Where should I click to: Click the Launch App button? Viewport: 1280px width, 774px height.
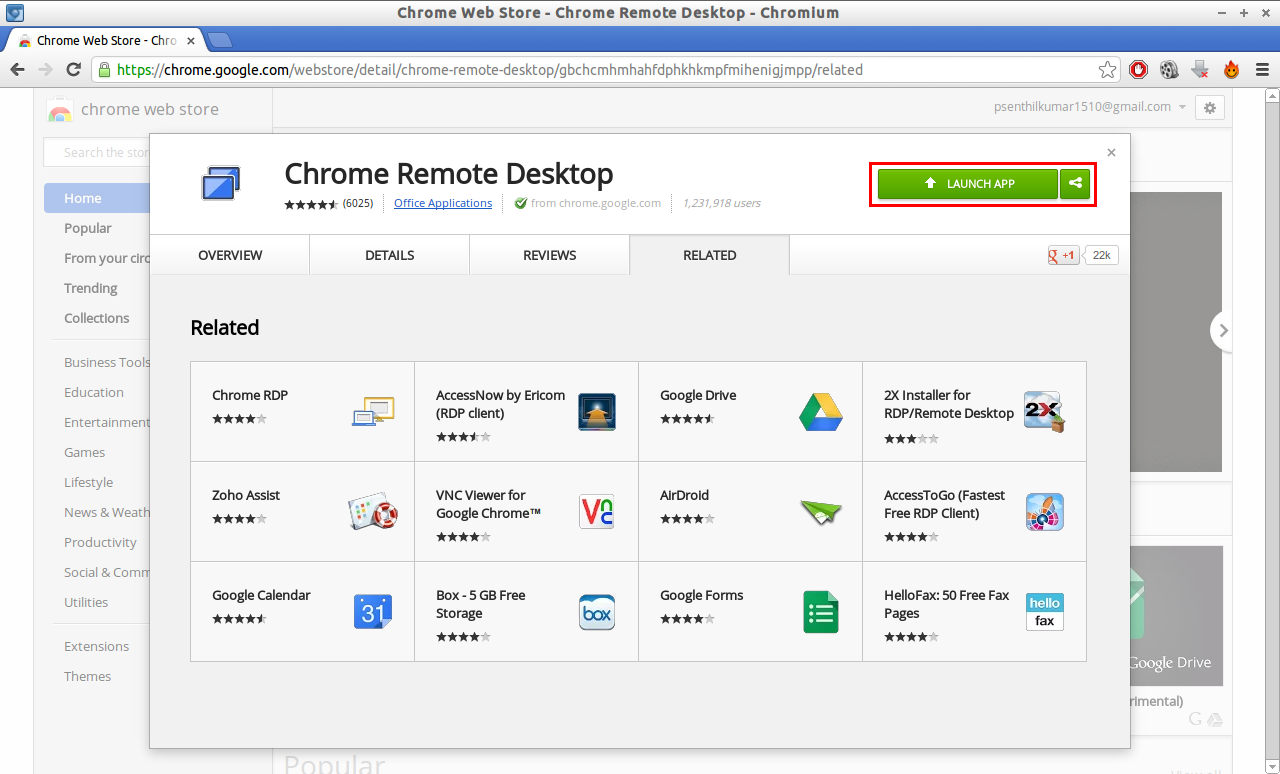(968, 184)
